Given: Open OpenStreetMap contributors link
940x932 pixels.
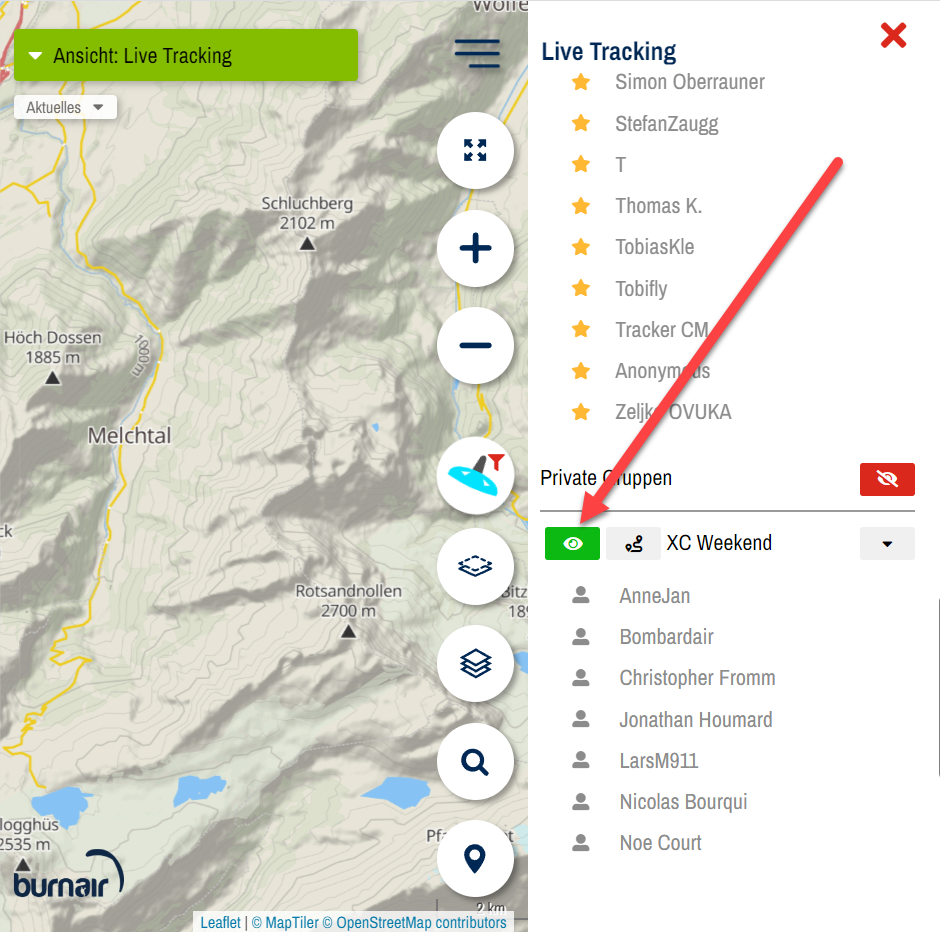Looking at the screenshot, I should click(421, 922).
